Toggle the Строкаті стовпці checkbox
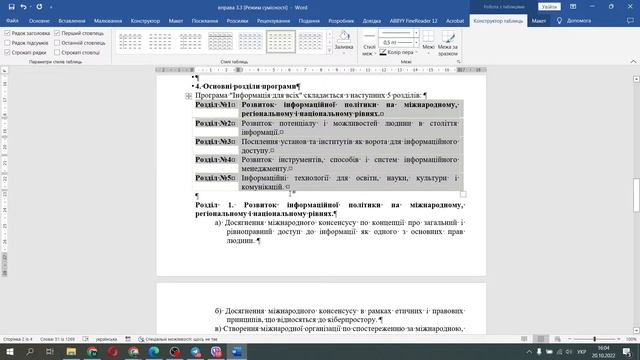This screenshot has width=640, height=360. click(57, 52)
